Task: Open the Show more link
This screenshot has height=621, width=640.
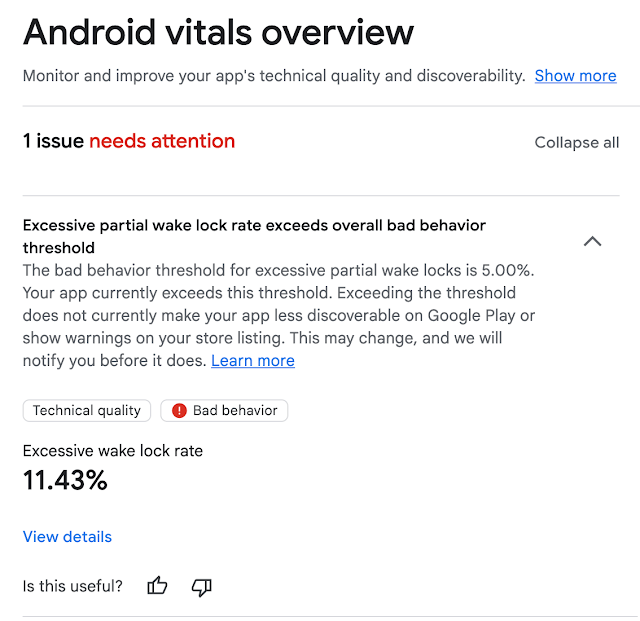Action: tap(575, 76)
